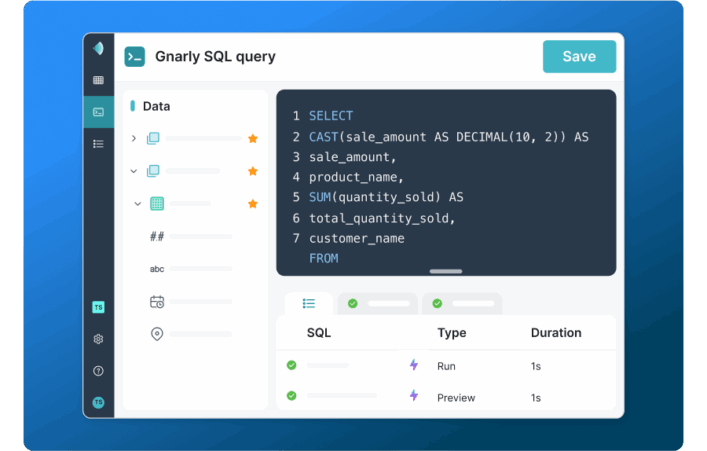707x451 pixels.
Task: Collapse the second data source chevron
Action: coord(133,171)
